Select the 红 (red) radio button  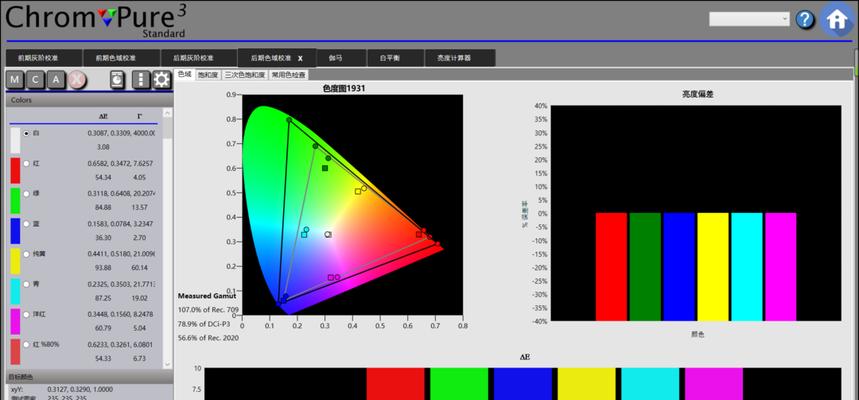point(26,163)
